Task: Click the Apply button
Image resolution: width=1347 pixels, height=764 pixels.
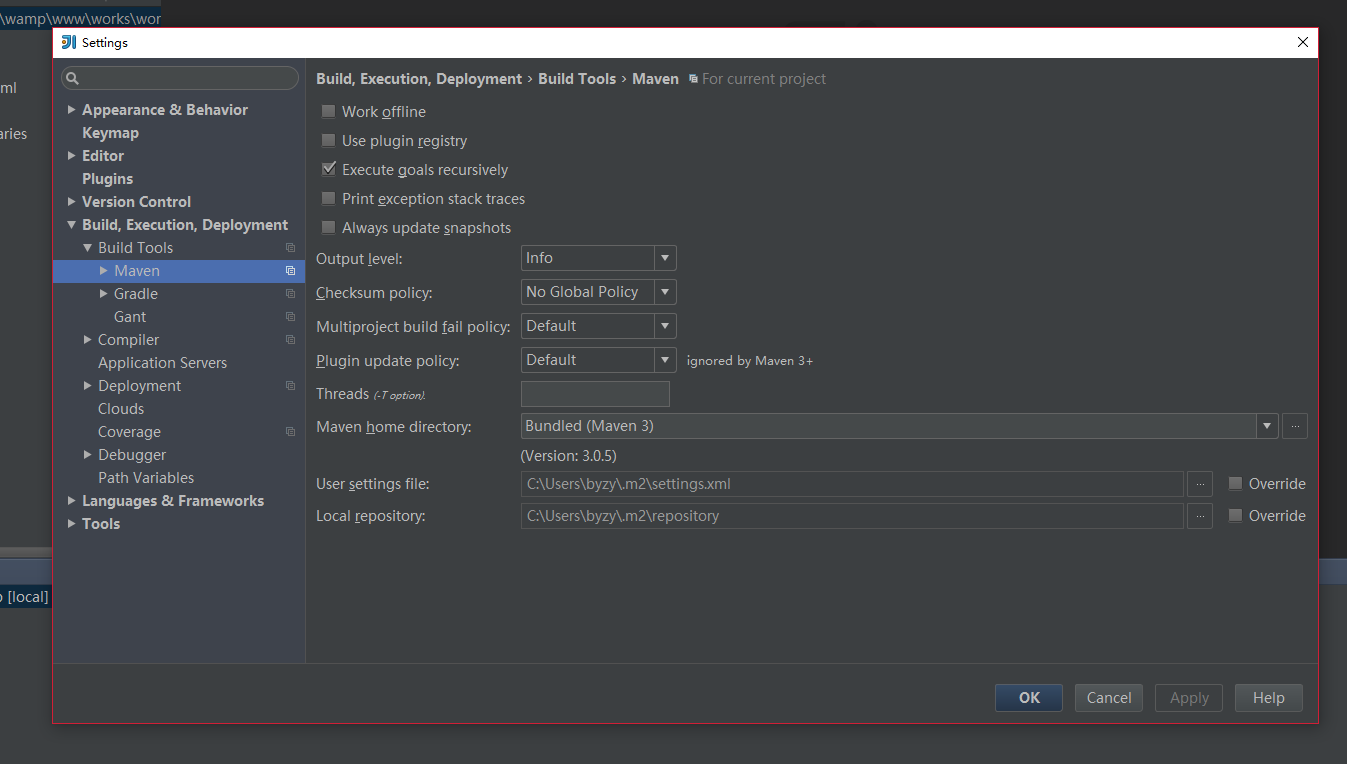Action: tap(1189, 698)
